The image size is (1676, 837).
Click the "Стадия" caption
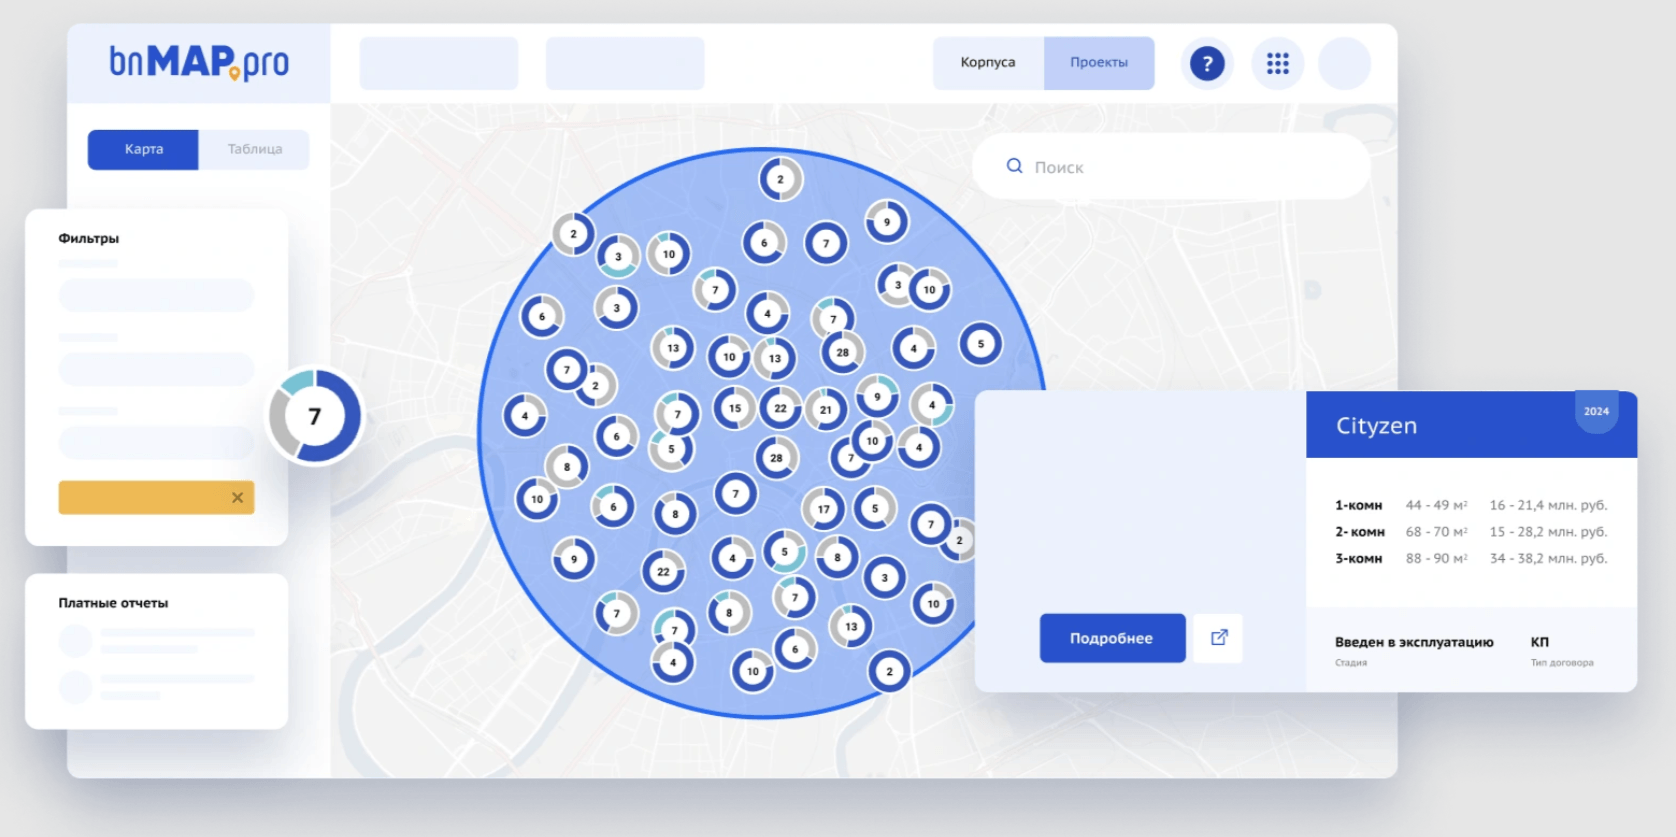(1351, 662)
